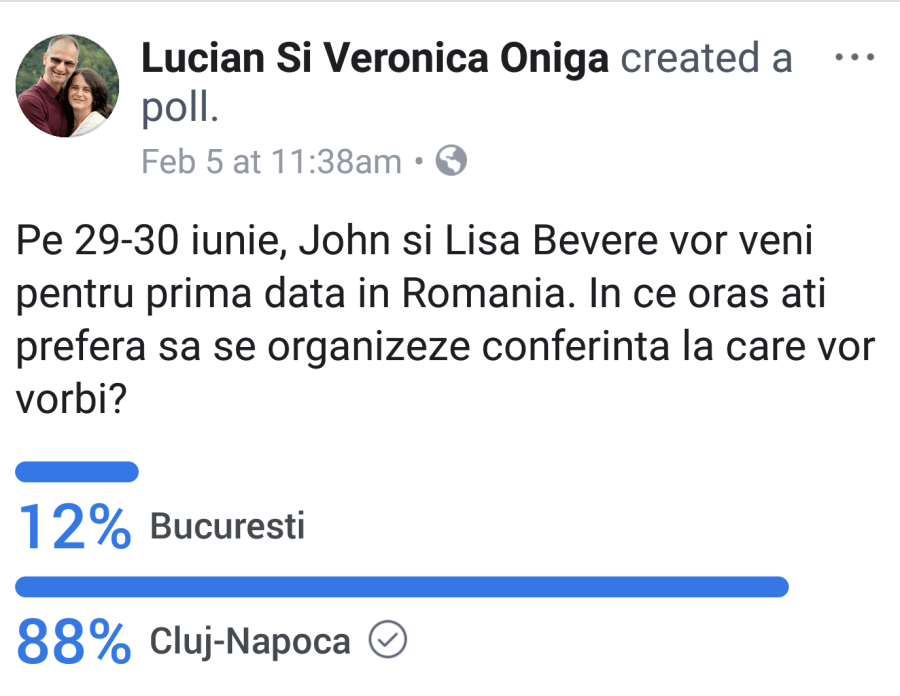Click the long Cluj-Napoca result bar
Screen dimensions: 900x696
pos(402,587)
